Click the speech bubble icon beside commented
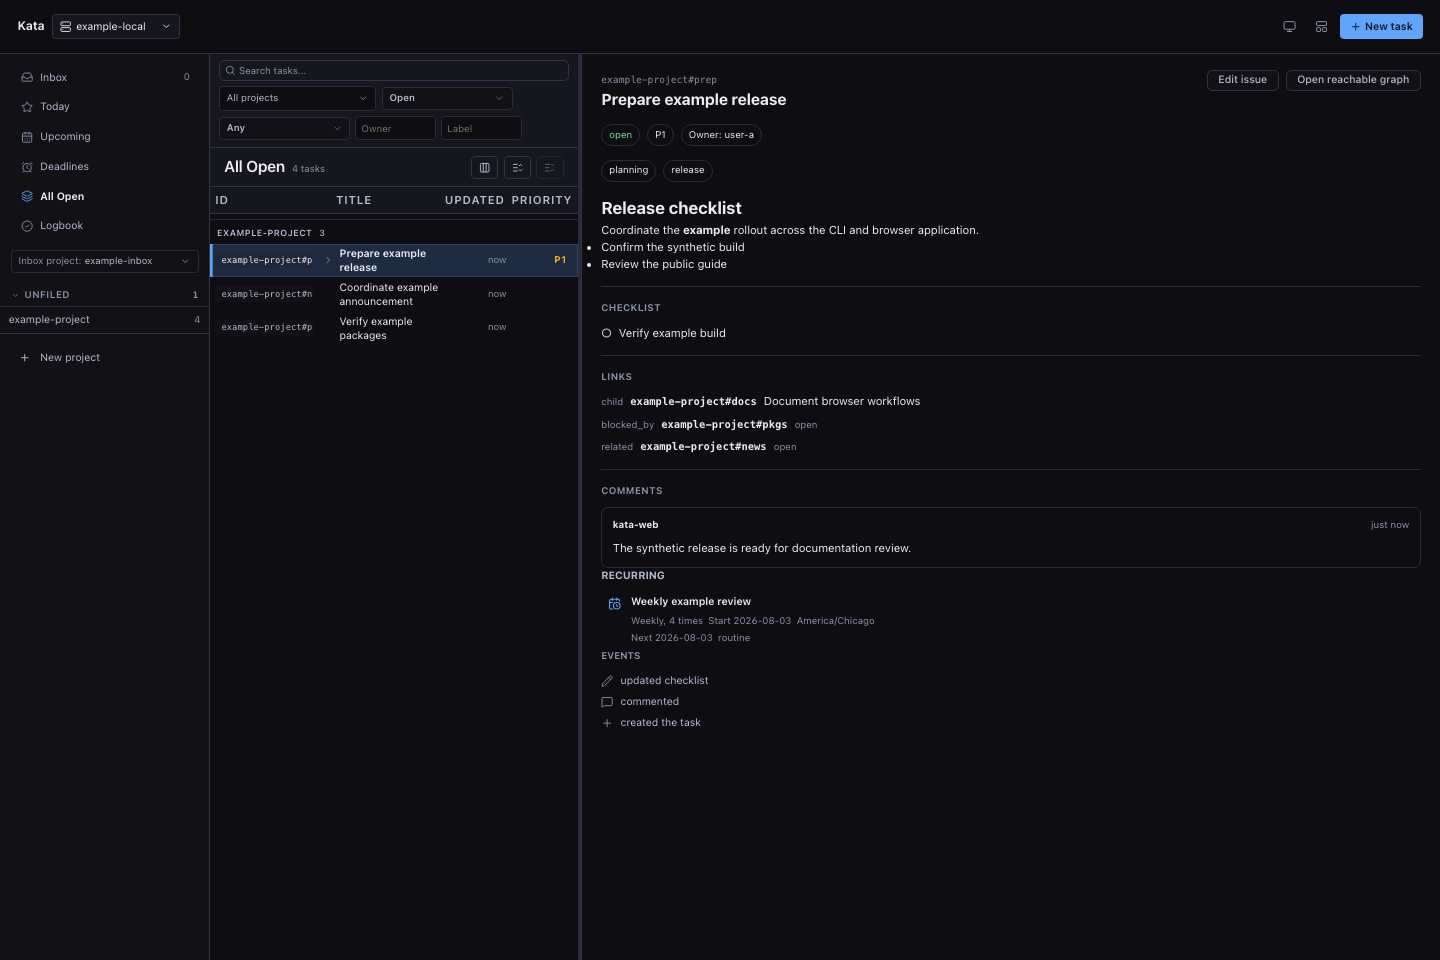Image resolution: width=1440 pixels, height=960 pixels. (607, 702)
